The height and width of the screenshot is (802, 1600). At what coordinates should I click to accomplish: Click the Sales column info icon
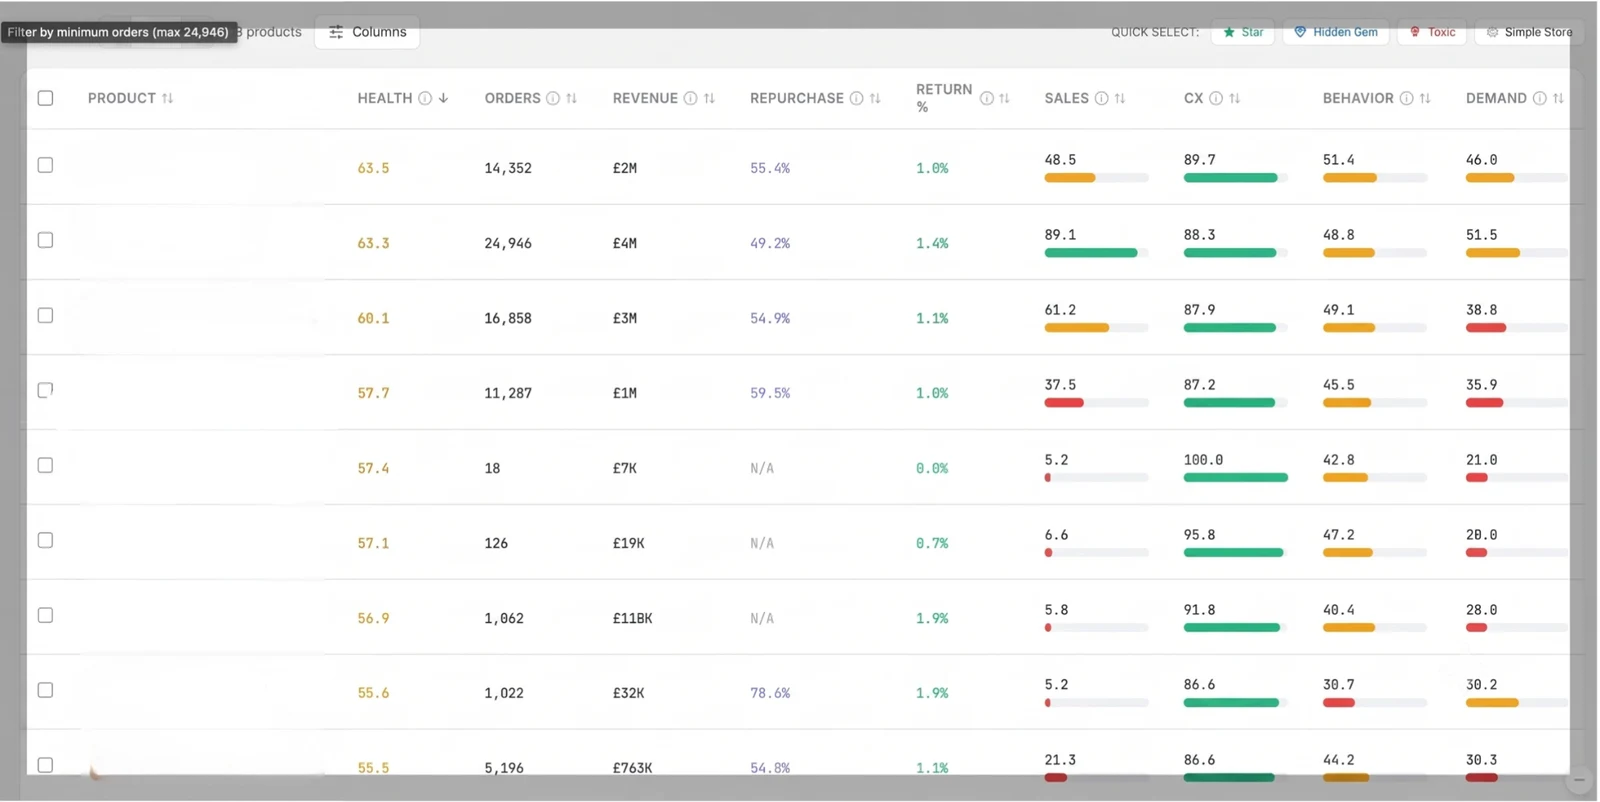click(1101, 98)
